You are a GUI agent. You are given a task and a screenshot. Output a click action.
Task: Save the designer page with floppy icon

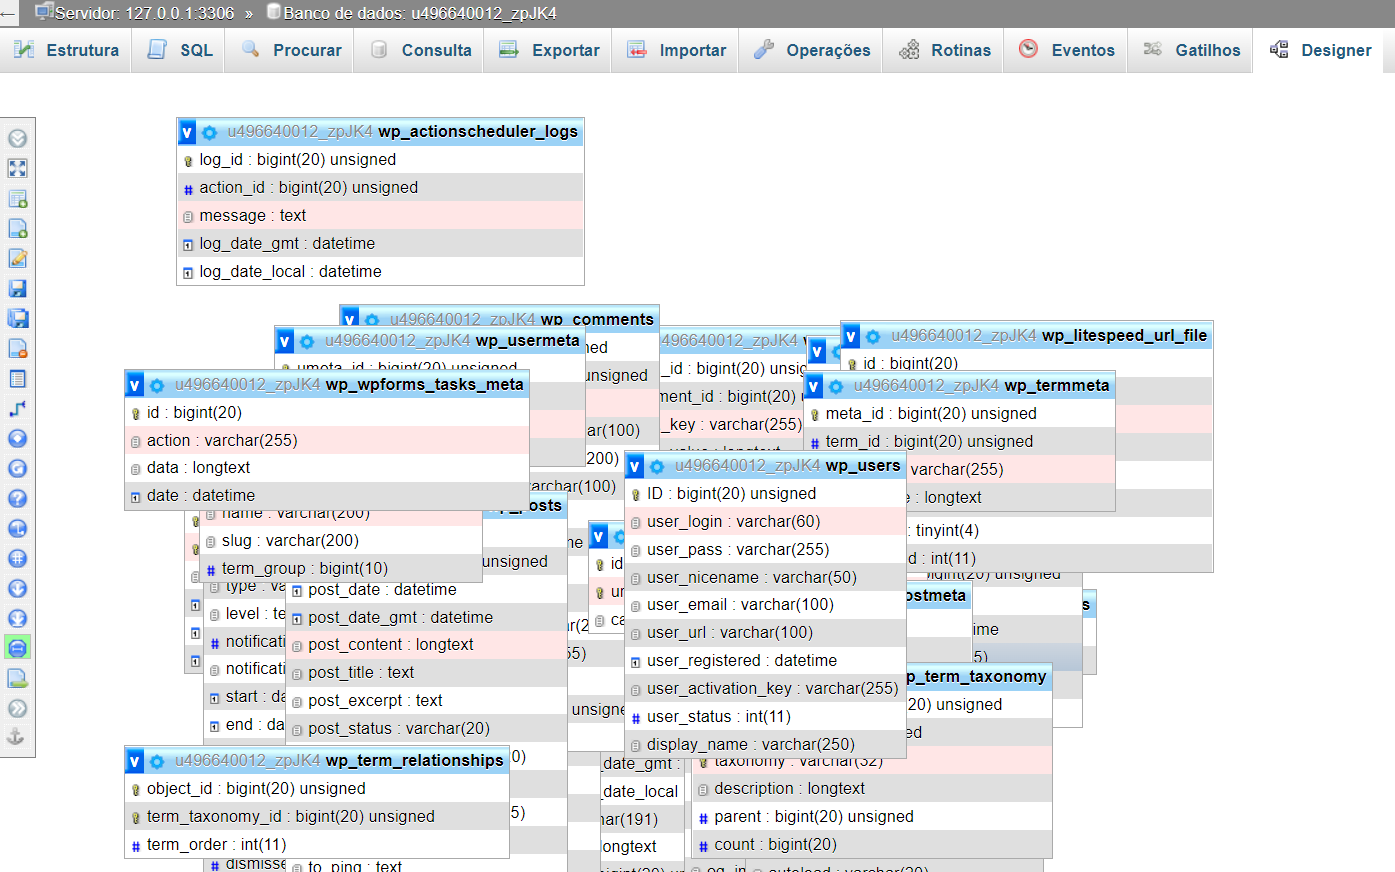pos(17,289)
